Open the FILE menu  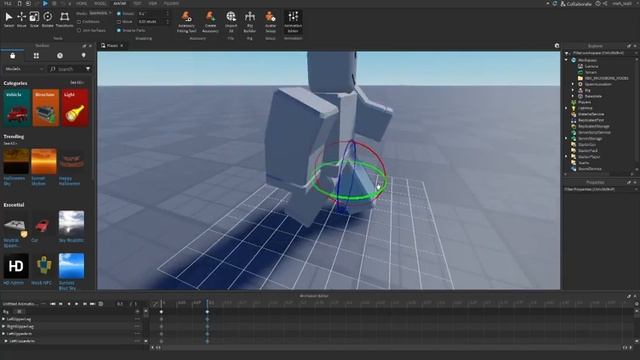pos(8,3)
